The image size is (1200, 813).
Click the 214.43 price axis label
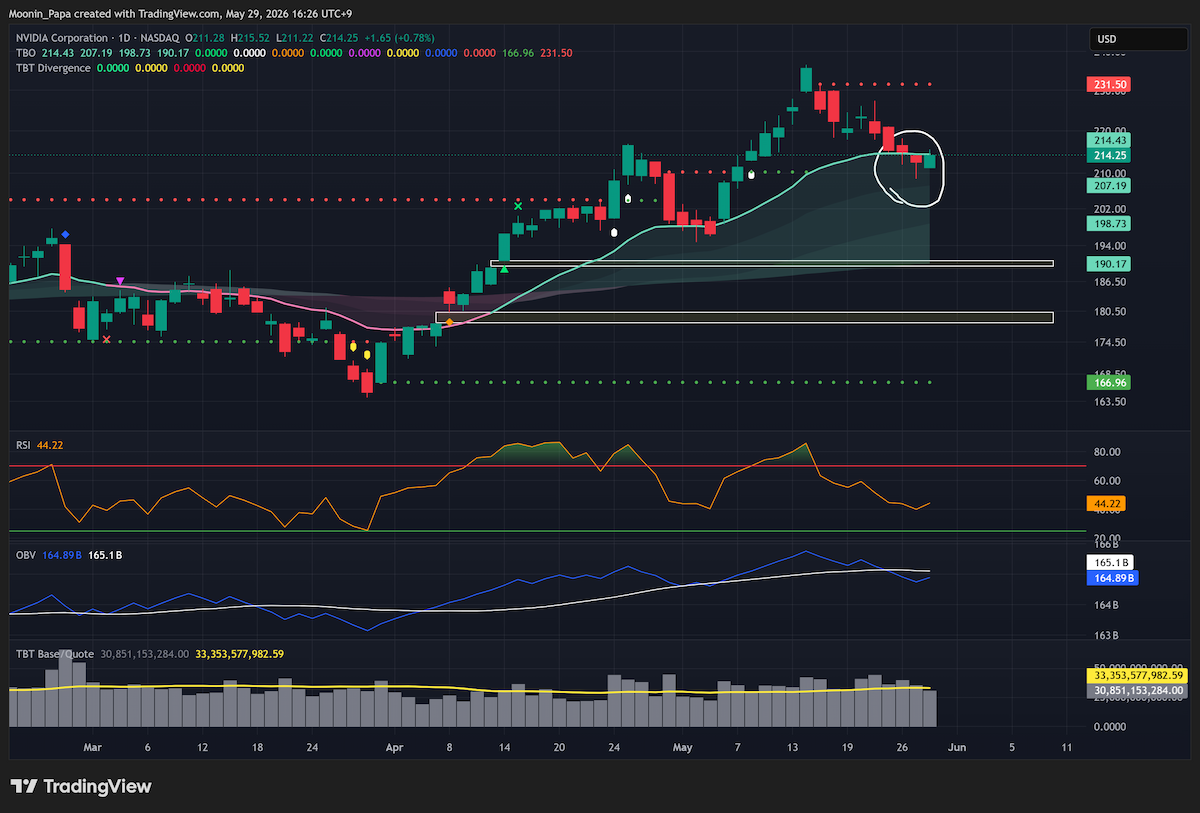[1107, 142]
